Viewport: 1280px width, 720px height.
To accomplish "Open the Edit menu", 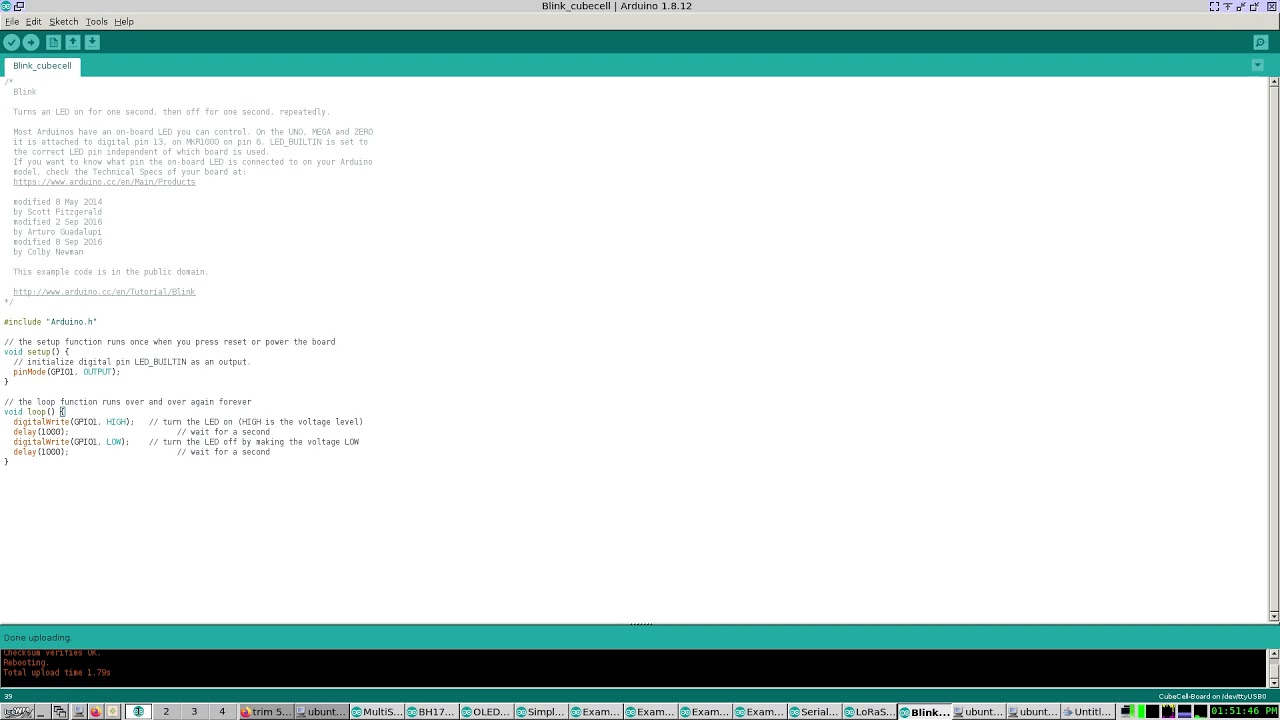I will [x=33, y=21].
